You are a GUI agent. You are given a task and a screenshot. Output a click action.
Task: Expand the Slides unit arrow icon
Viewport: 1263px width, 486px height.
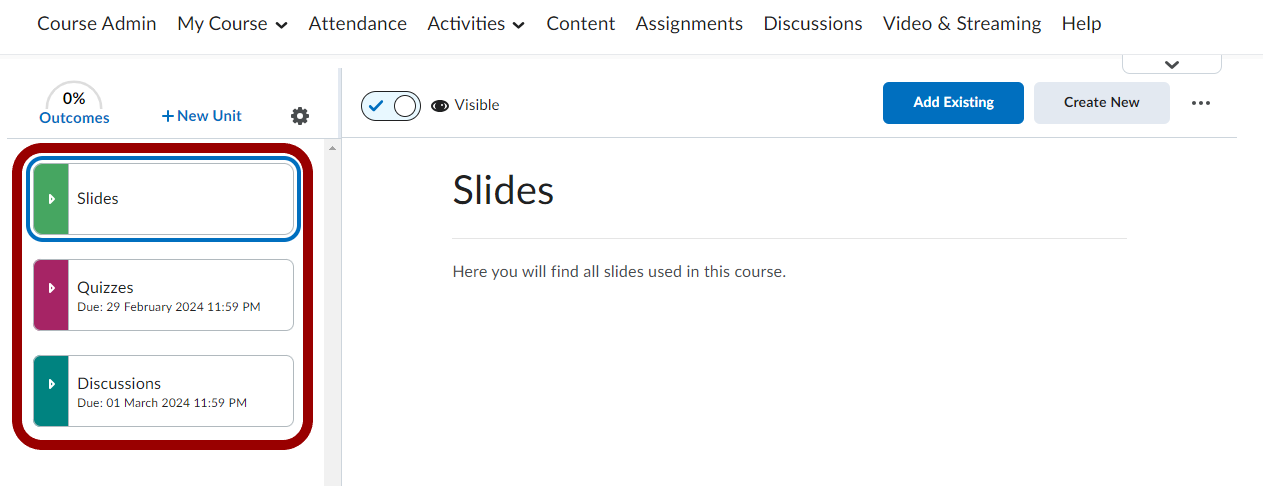(51, 199)
